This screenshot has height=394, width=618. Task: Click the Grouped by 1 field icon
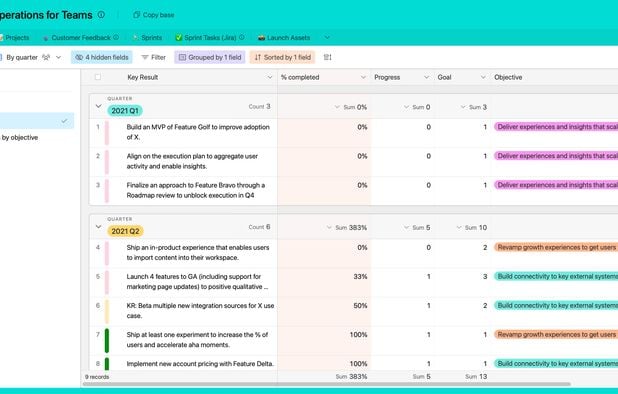(x=182, y=57)
